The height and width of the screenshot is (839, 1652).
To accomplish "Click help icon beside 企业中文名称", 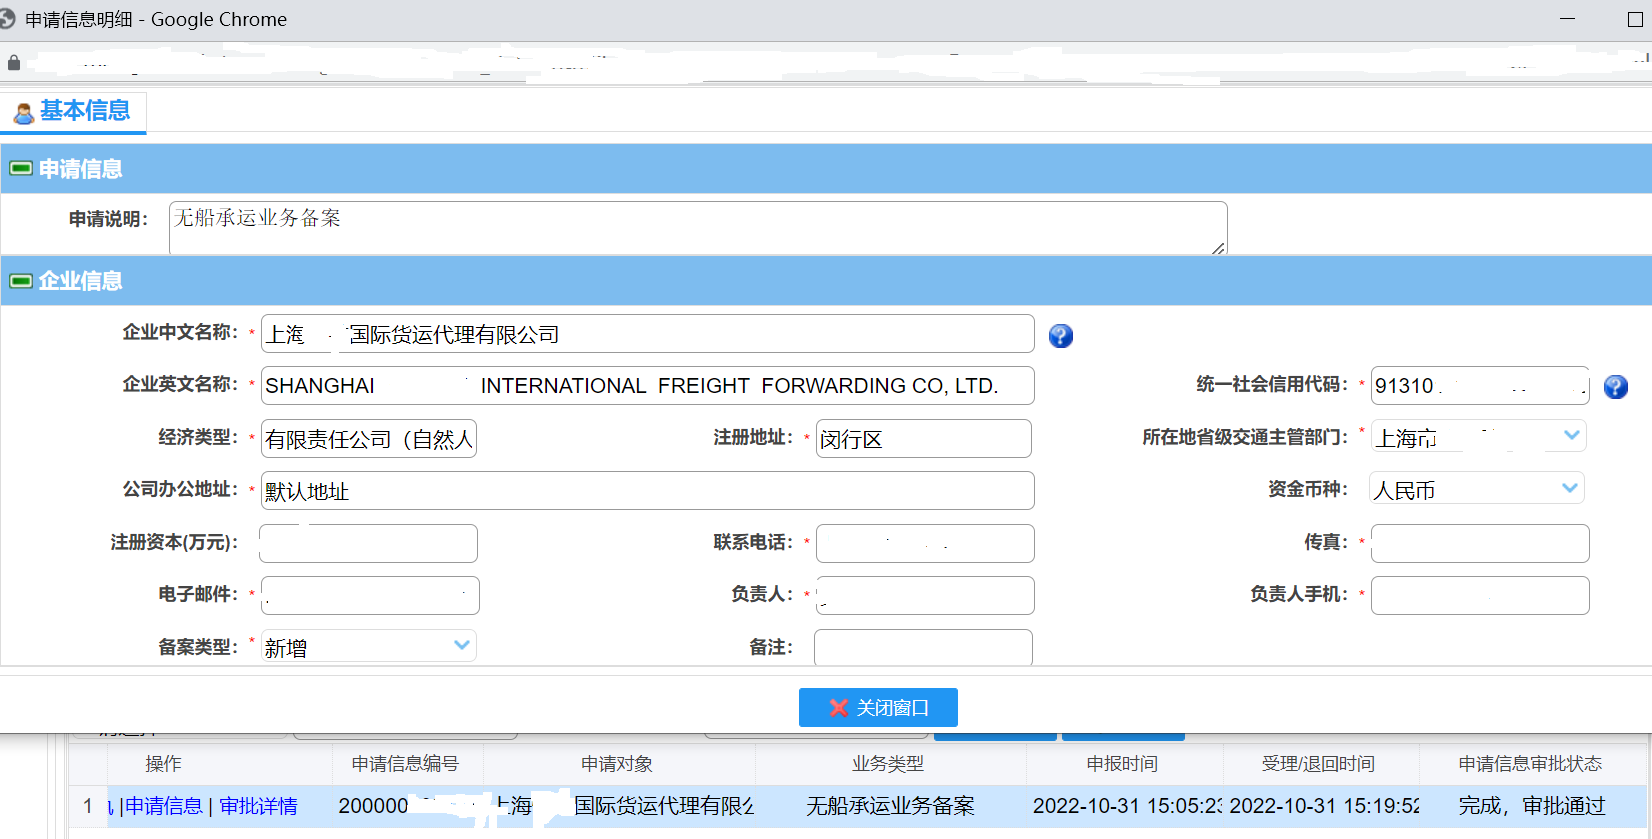I will coord(1061,336).
